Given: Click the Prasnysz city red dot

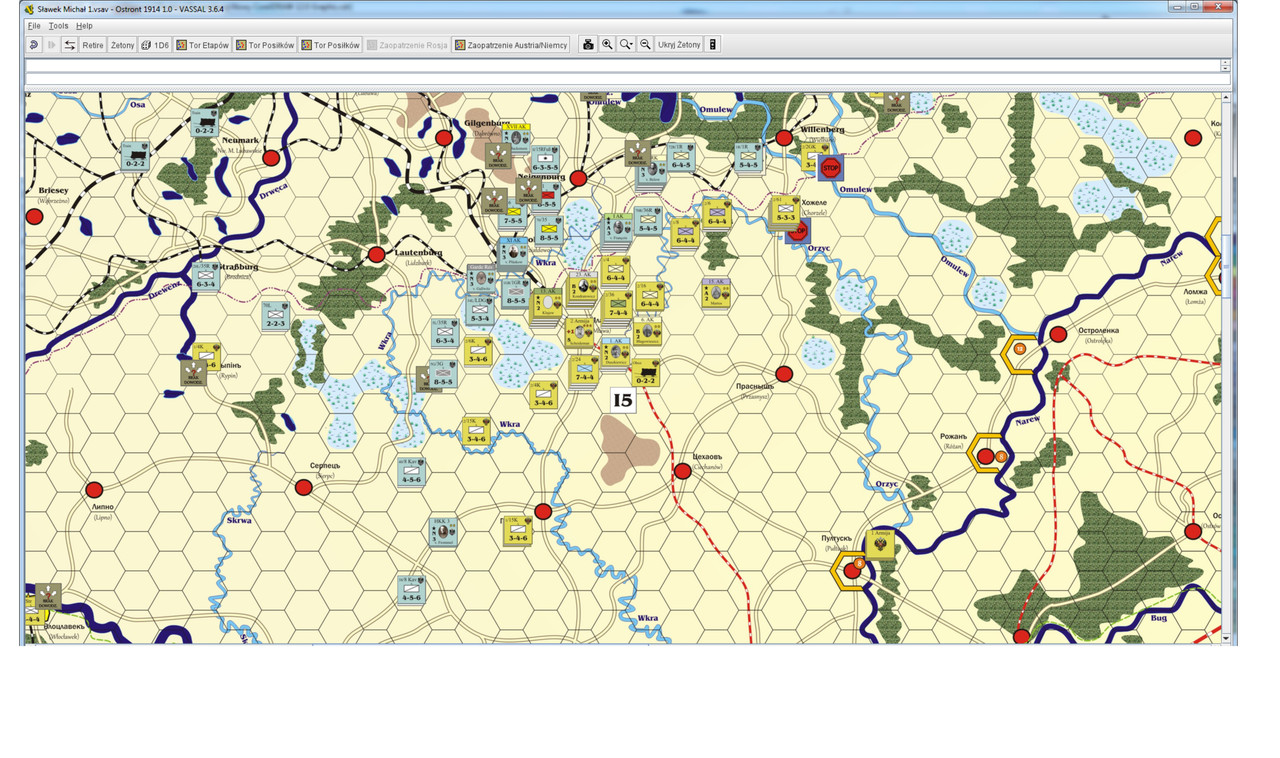Looking at the screenshot, I should [x=784, y=374].
